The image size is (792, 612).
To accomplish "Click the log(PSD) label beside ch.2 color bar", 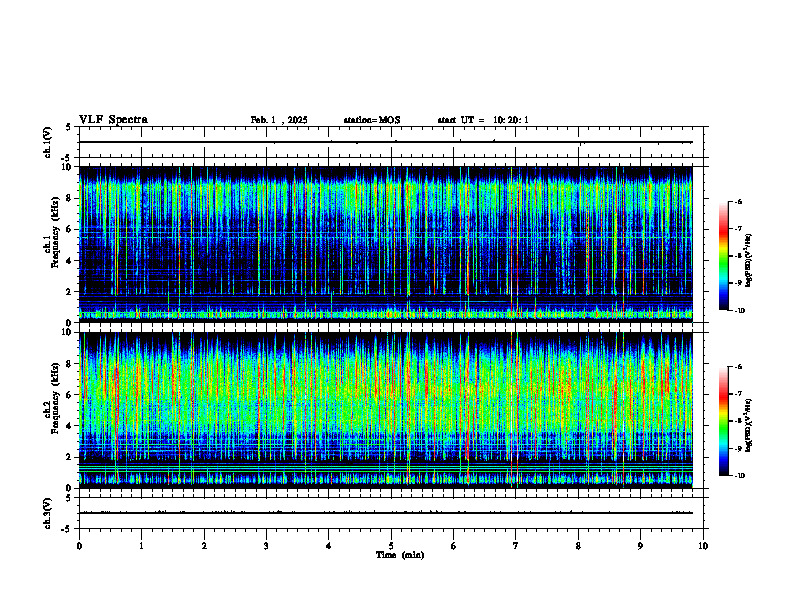I will point(749,426).
